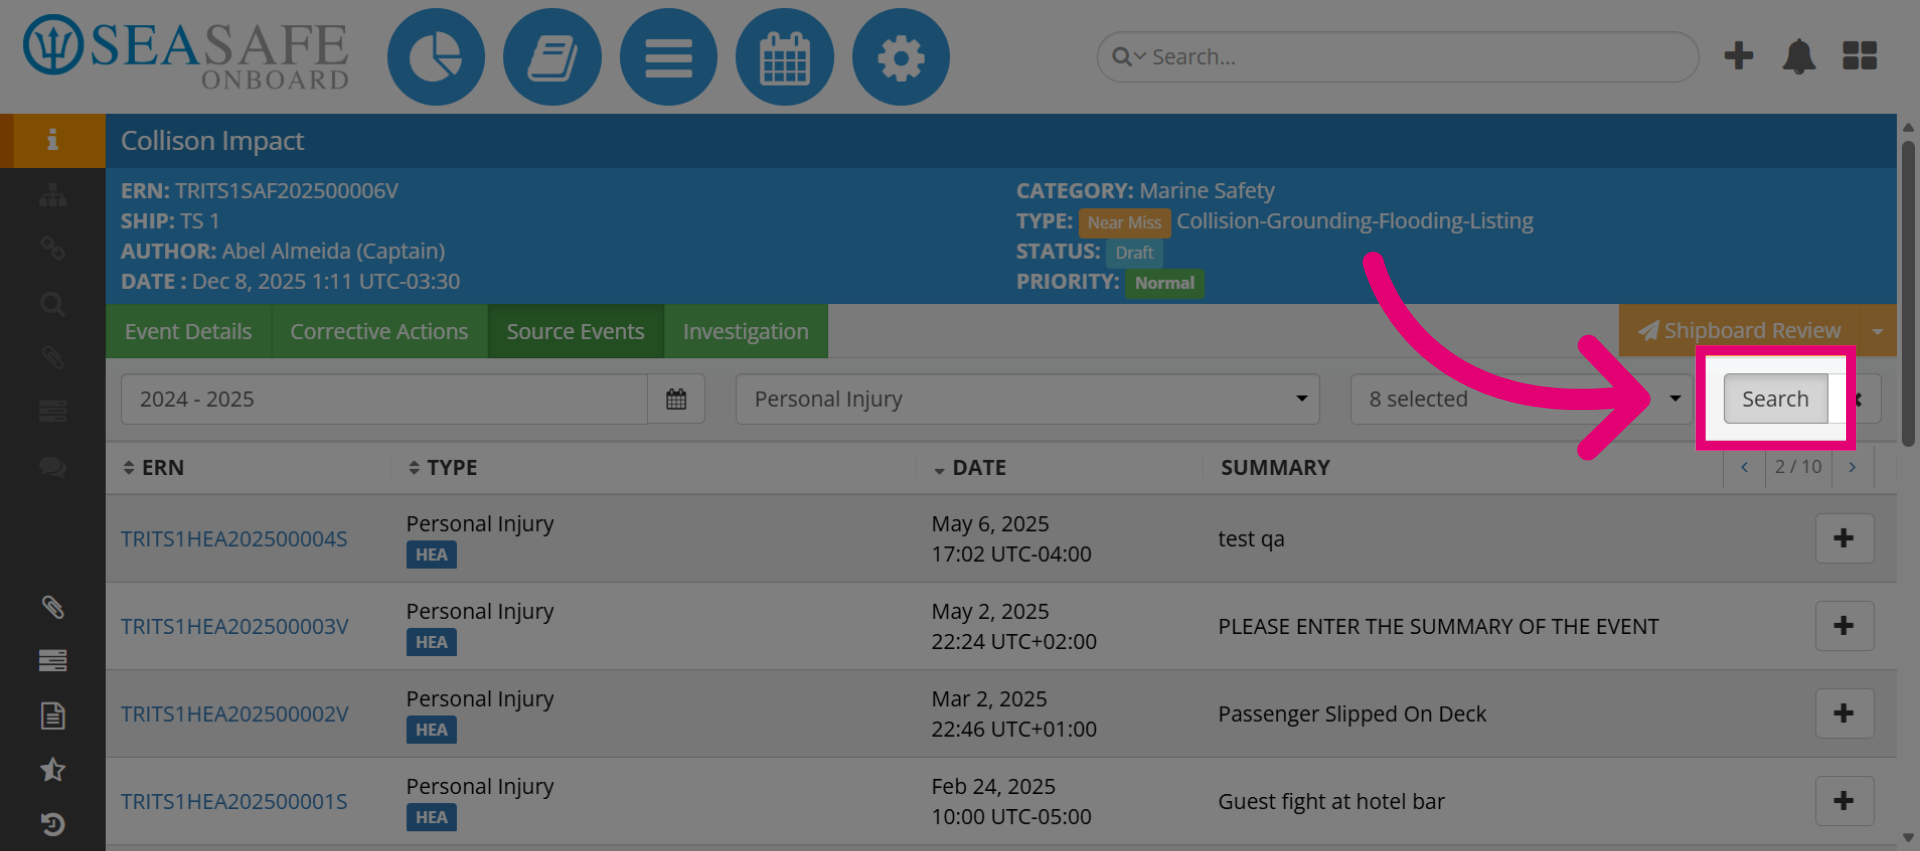1920x851 pixels.
Task: Click the 'test qa' summary cell
Action: (x=1251, y=539)
